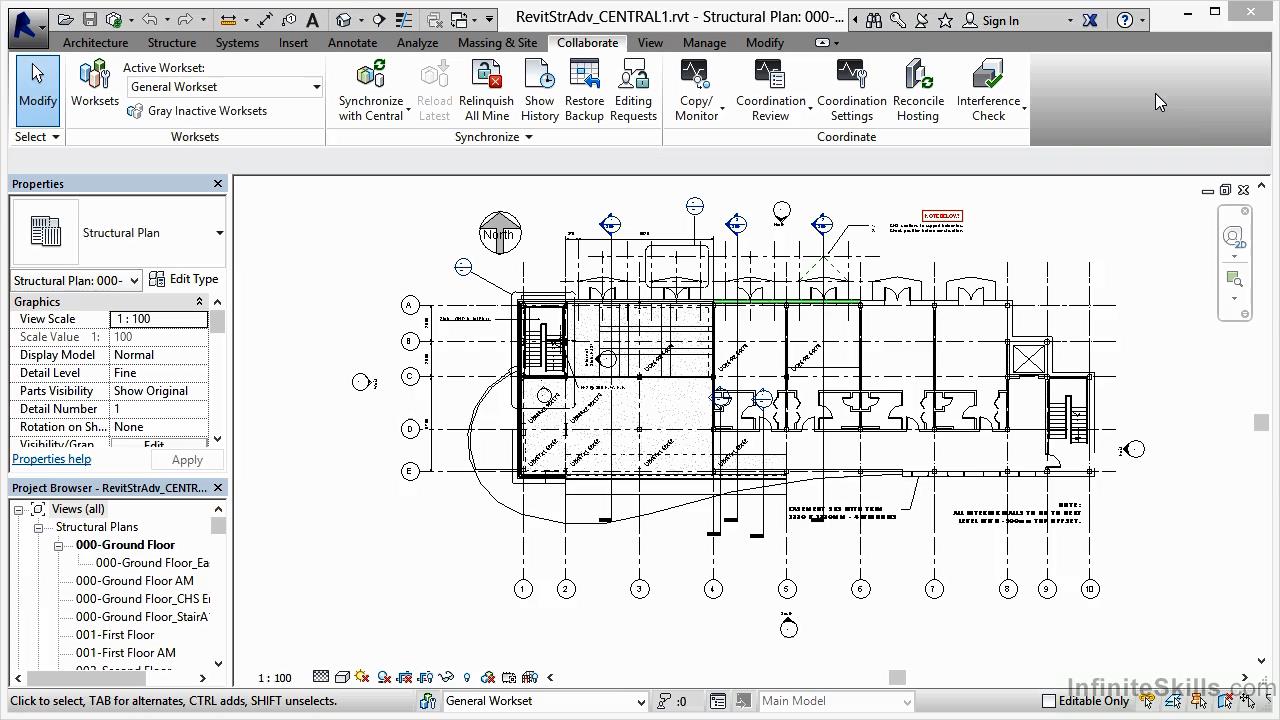
Task: Switch to the Annotate ribbon tab
Action: click(352, 43)
